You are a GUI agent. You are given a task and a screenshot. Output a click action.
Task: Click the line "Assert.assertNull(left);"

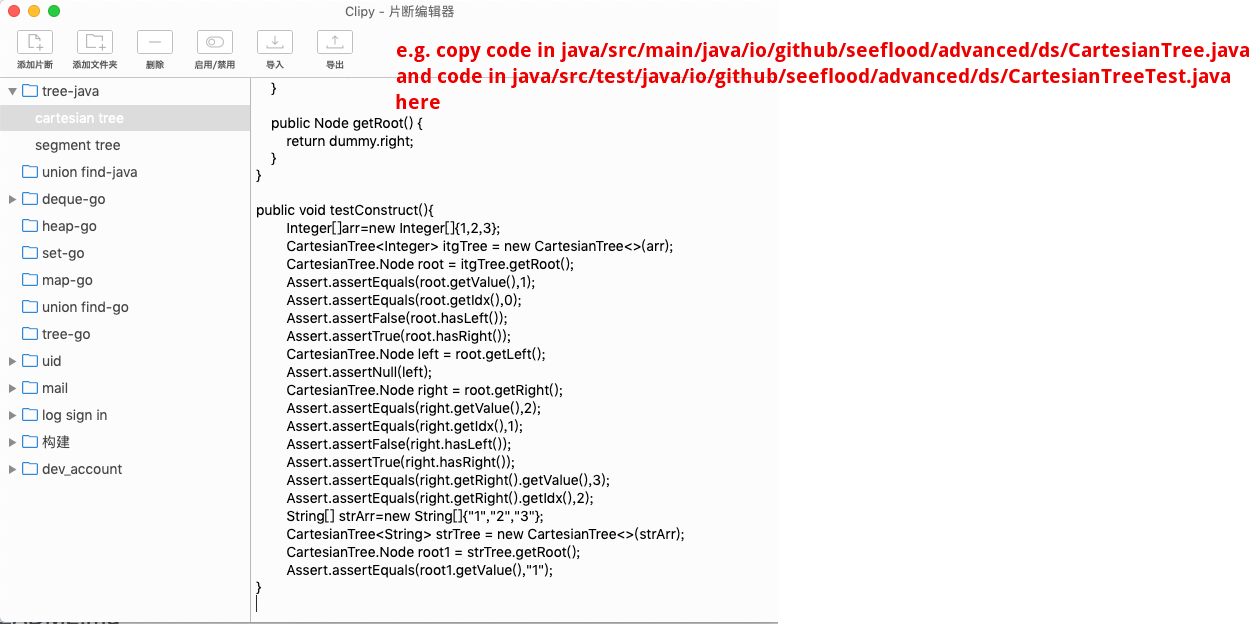point(359,372)
